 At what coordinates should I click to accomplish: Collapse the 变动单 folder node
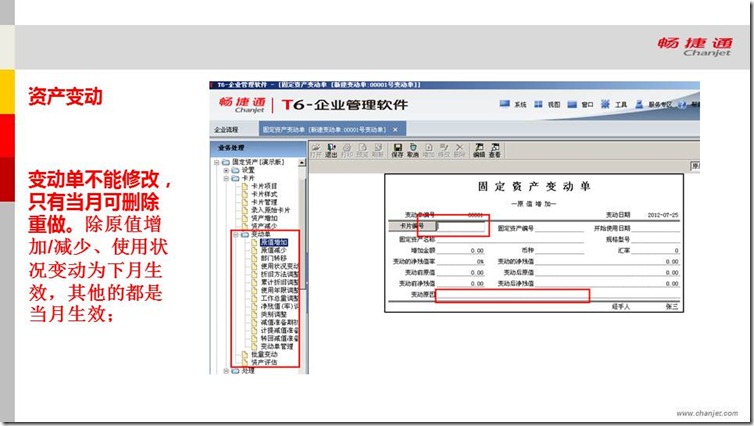pyautogui.click(x=236, y=235)
